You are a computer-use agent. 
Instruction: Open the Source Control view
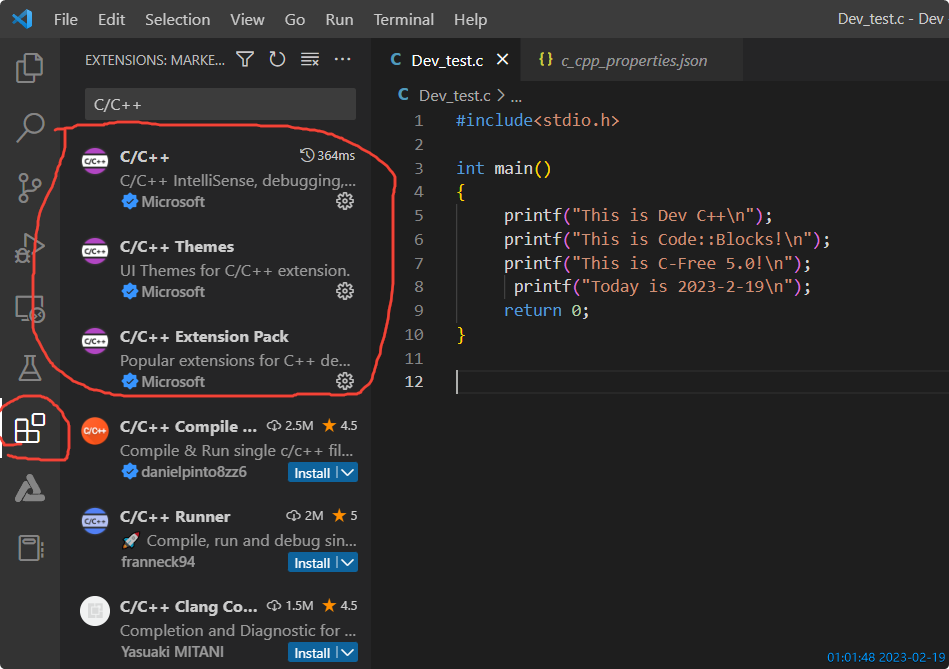click(29, 188)
